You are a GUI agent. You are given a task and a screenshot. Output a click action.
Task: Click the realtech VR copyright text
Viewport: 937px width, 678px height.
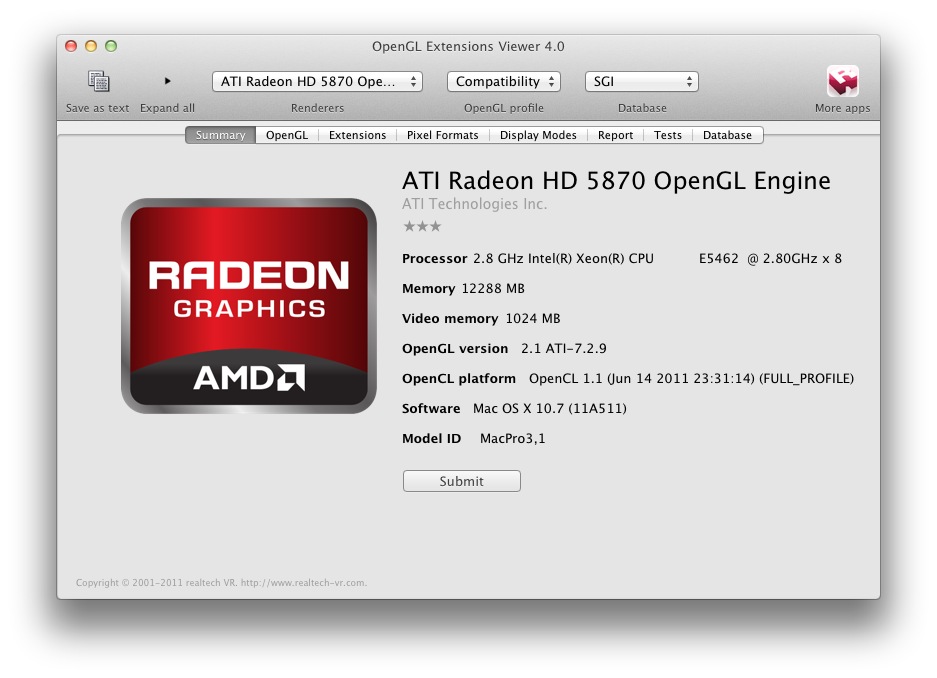221,582
